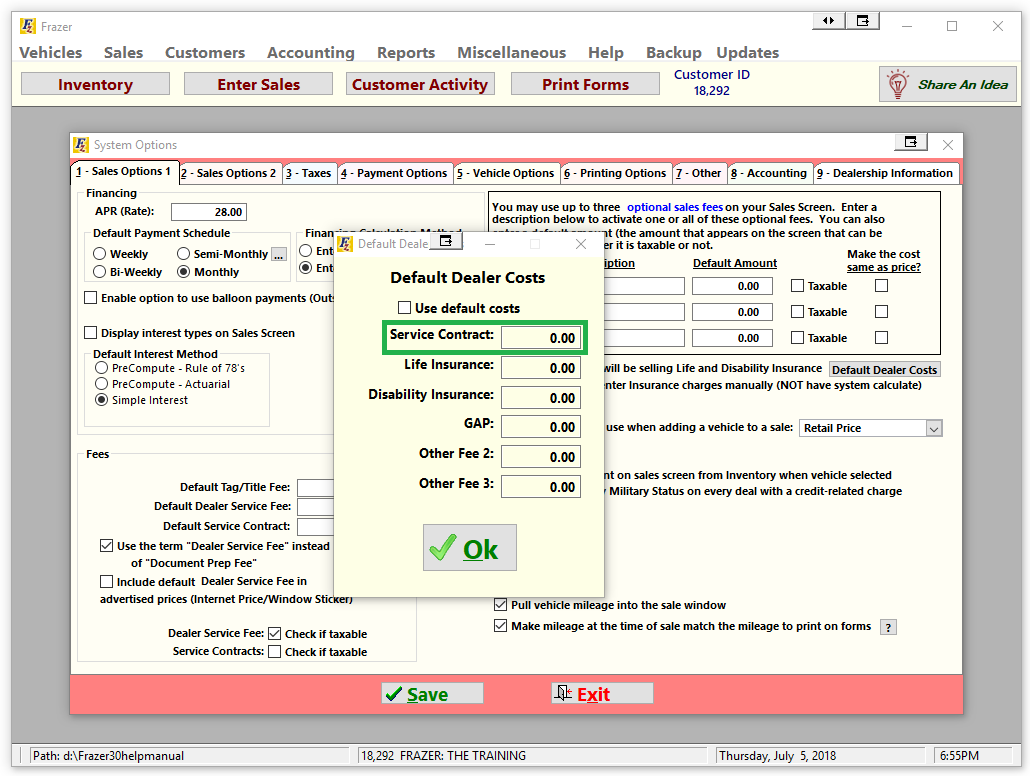1030x776 pixels.
Task: Click the GAP cost field
Action: coord(541,427)
